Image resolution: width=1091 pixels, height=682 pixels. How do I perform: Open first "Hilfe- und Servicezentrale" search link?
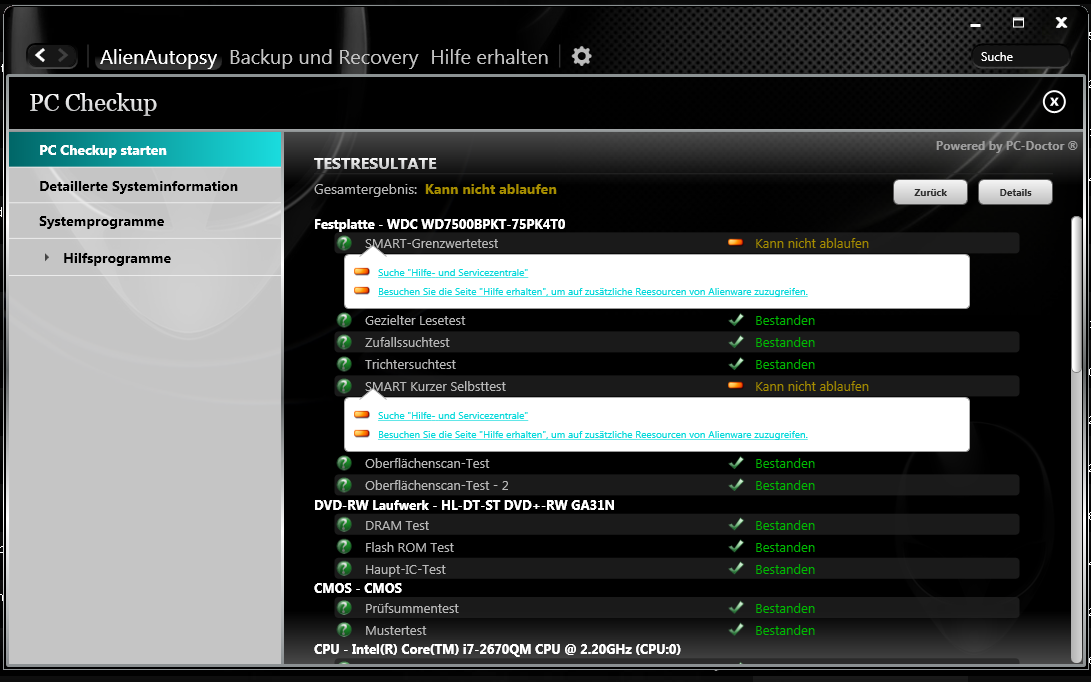(x=452, y=272)
